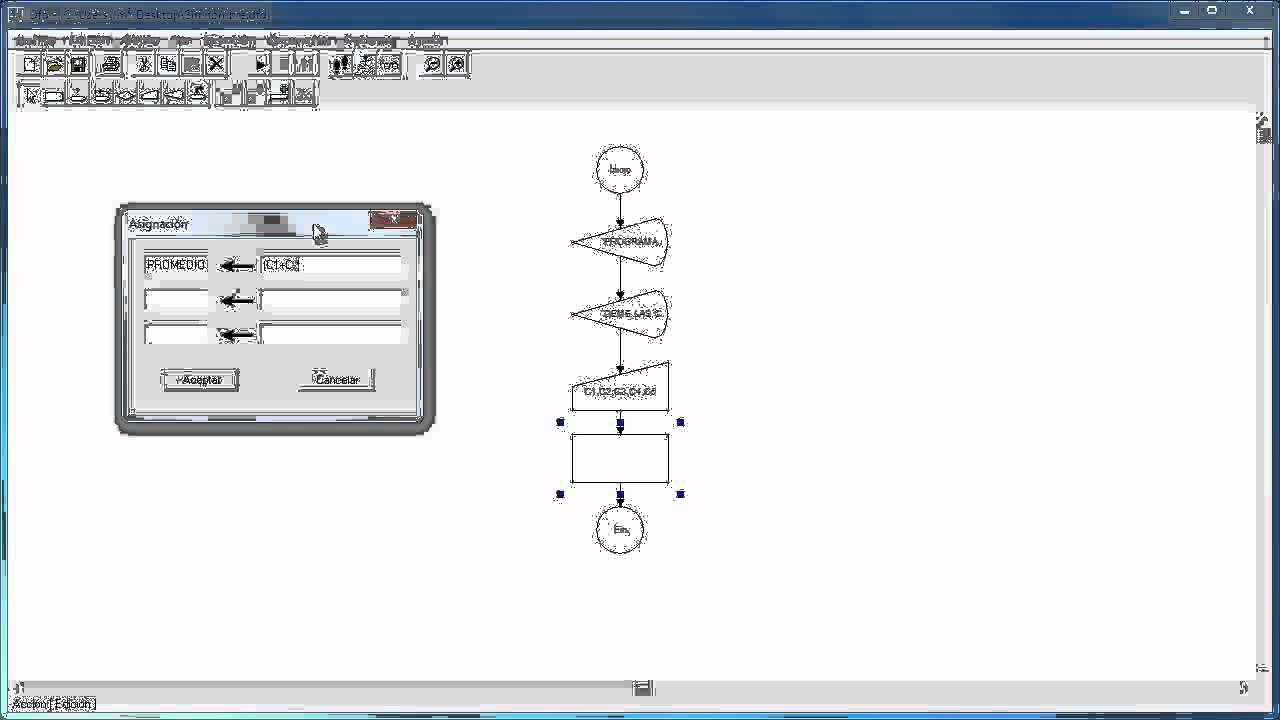Open the Archivo menu
Image resolution: width=1280 pixels, height=720 pixels.
(36, 41)
